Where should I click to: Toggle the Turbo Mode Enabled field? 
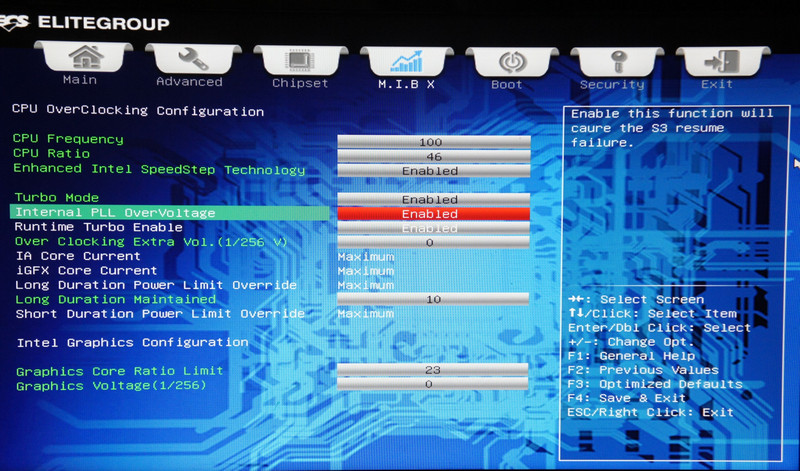434,199
